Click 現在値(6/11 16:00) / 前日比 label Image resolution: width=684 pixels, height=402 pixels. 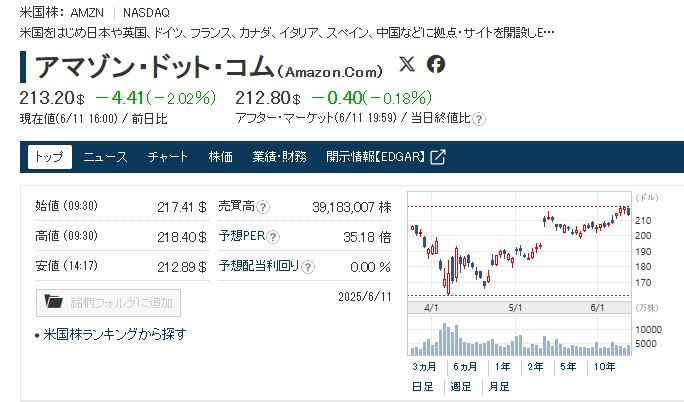click(x=93, y=119)
